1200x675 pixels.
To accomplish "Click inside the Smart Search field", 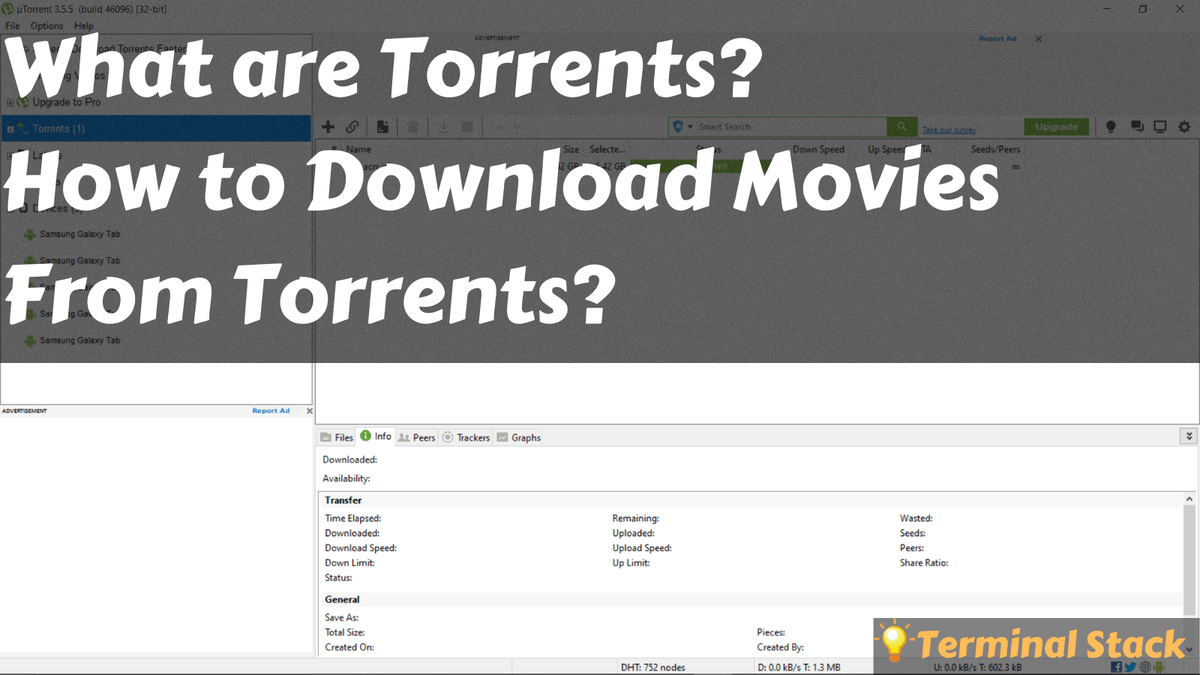I will pyautogui.click(x=790, y=127).
